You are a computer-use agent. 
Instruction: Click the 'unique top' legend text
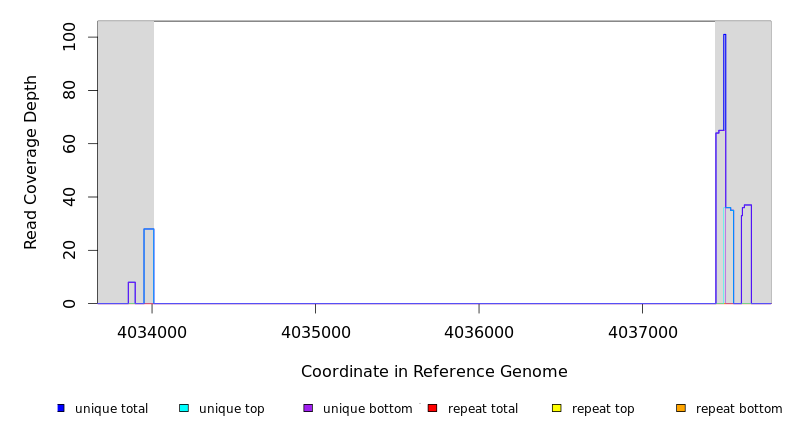(231, 409)
